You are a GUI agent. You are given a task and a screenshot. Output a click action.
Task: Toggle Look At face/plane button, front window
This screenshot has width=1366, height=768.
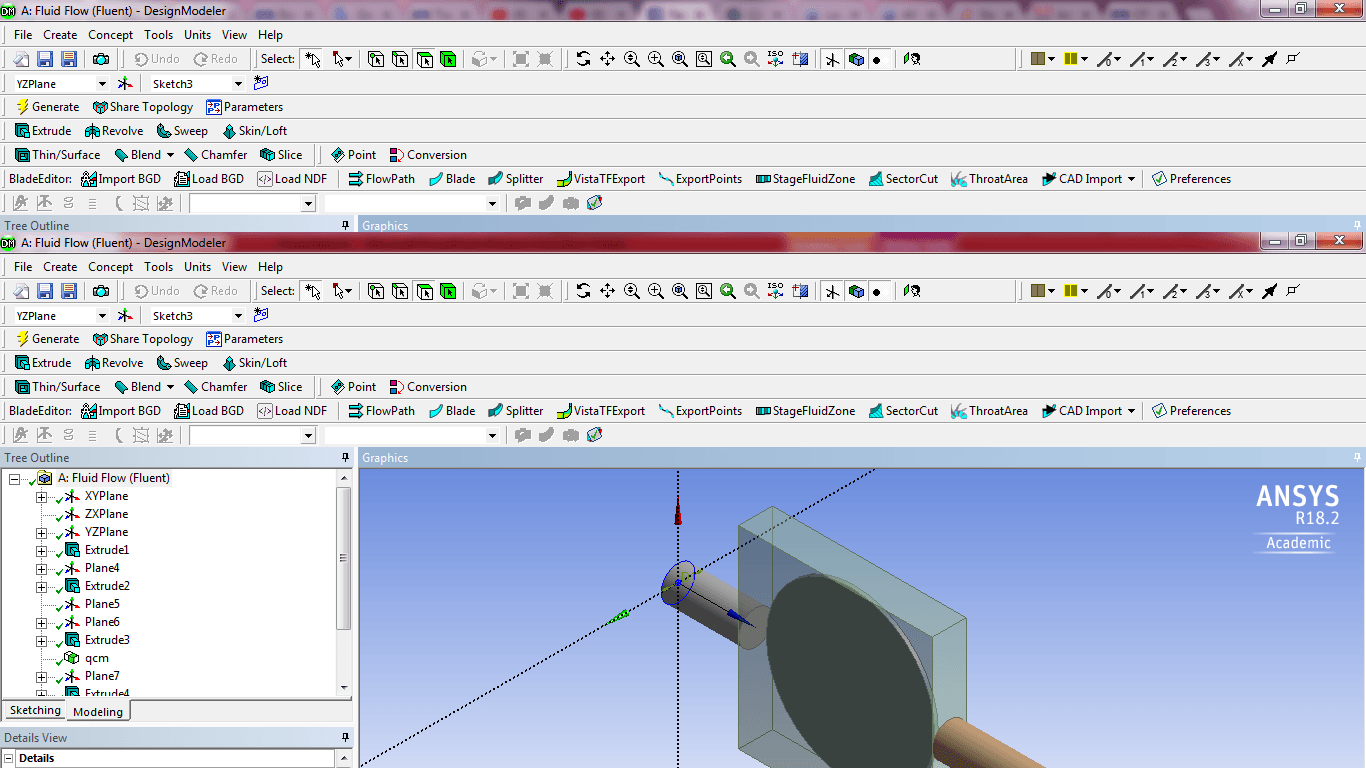pos(911,291)
